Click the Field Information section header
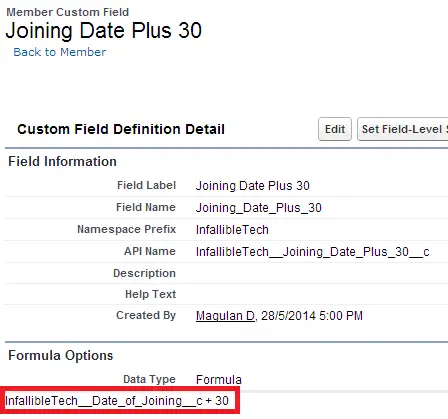 point(62,161)
